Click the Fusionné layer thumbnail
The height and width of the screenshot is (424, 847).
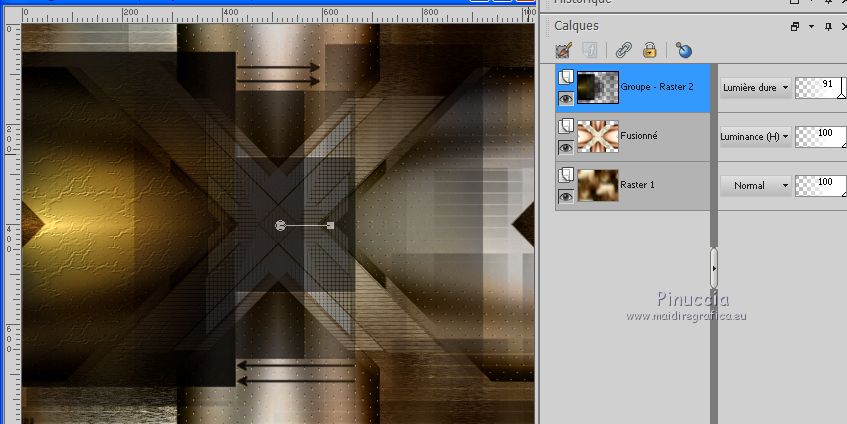598,137
